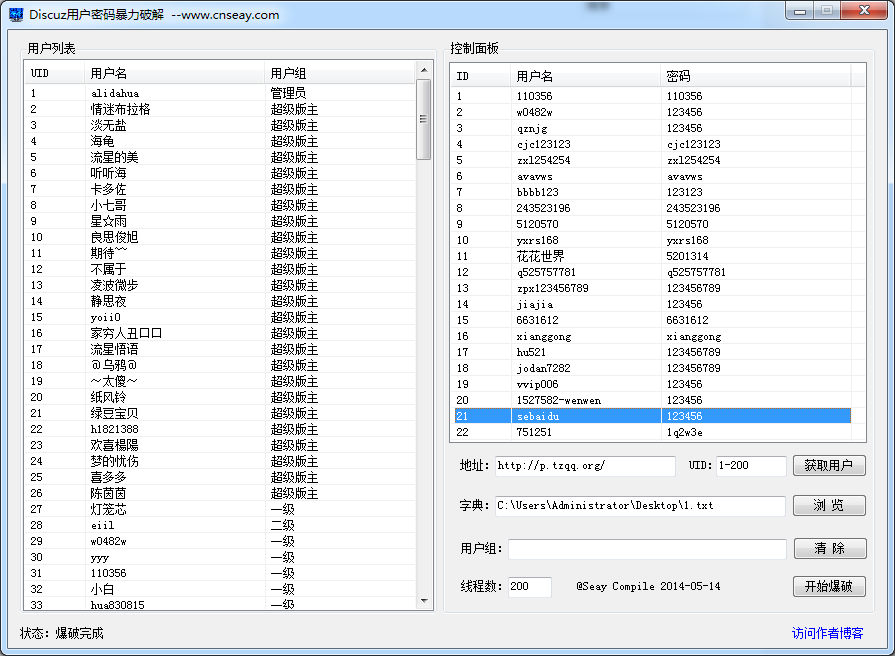Click the 浏 览 button to browse the dictionary
The height and width of the screenshot is (656, 895).
829,505
